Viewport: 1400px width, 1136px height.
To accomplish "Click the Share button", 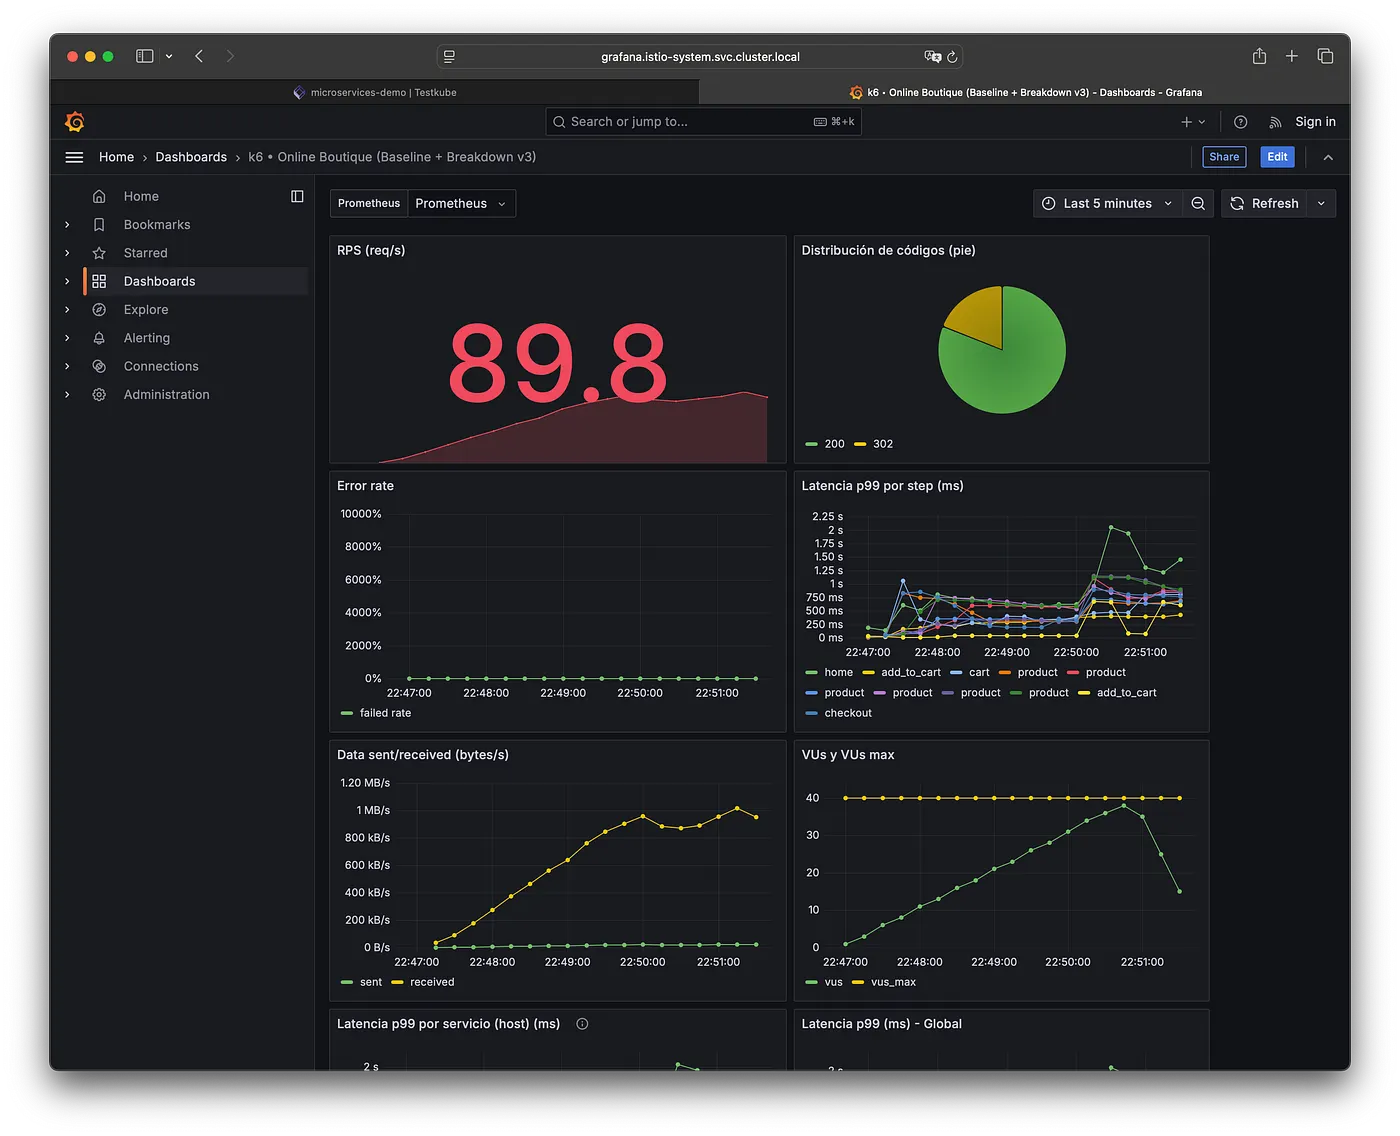I will 1224,157.
